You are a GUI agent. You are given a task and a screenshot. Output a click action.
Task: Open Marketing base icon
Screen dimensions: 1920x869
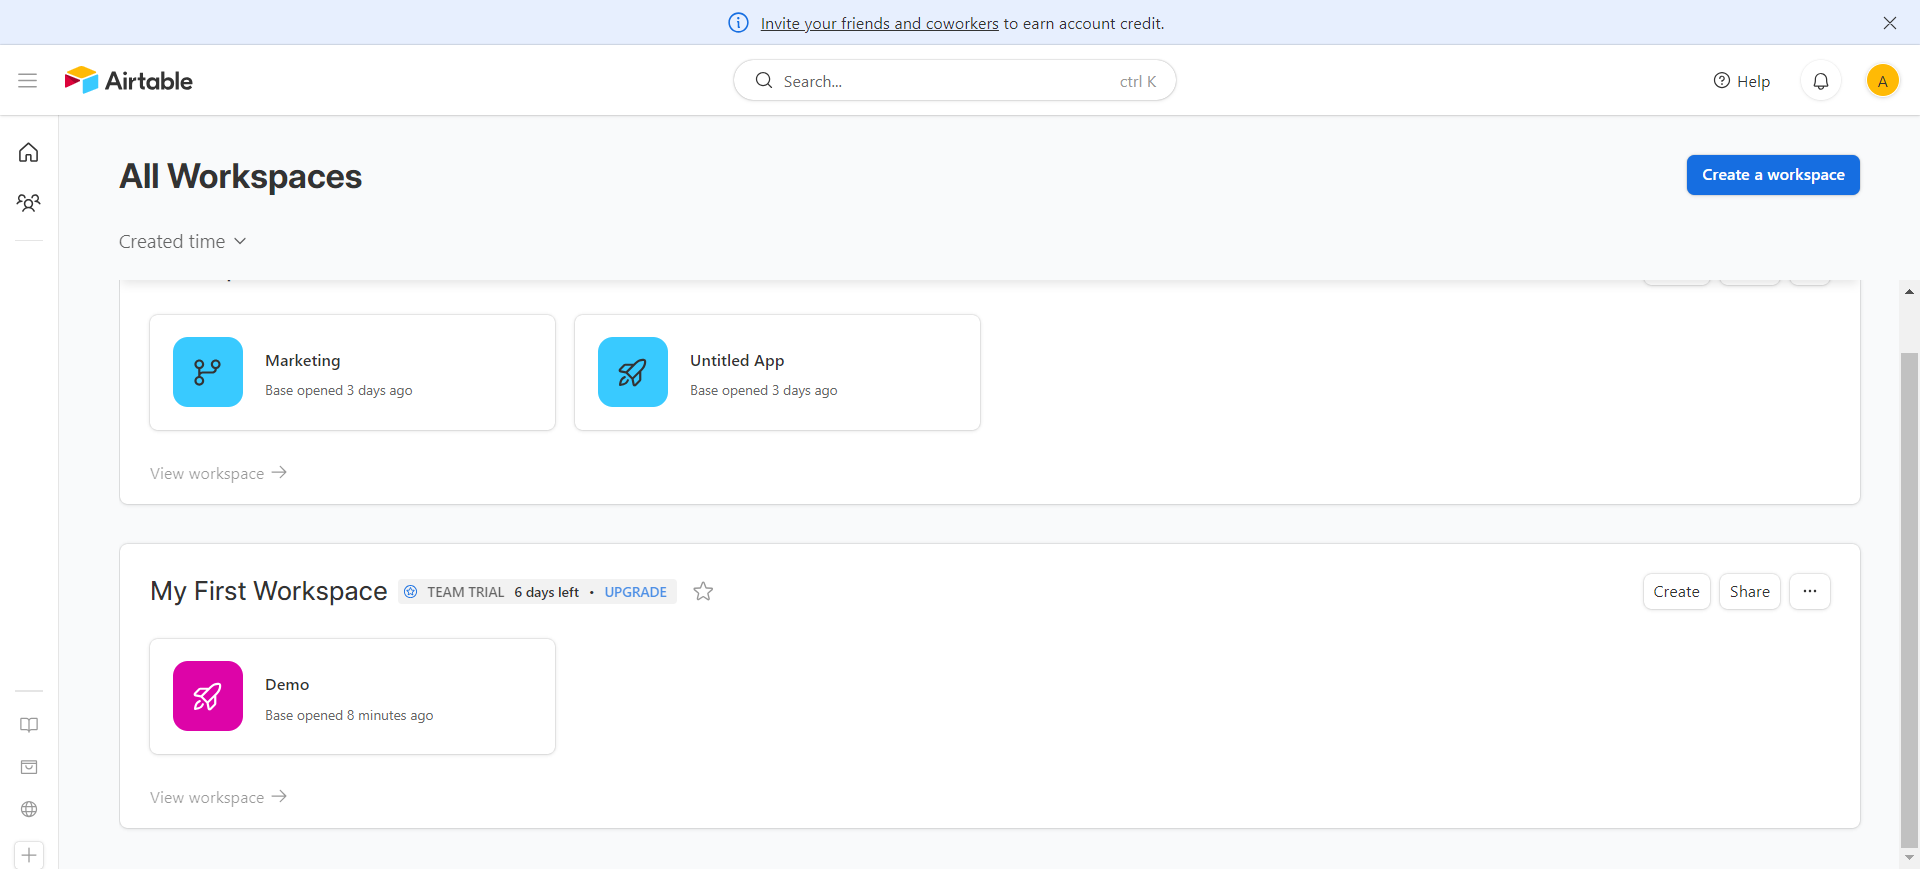pyautogui.click(x=208, y=372)
